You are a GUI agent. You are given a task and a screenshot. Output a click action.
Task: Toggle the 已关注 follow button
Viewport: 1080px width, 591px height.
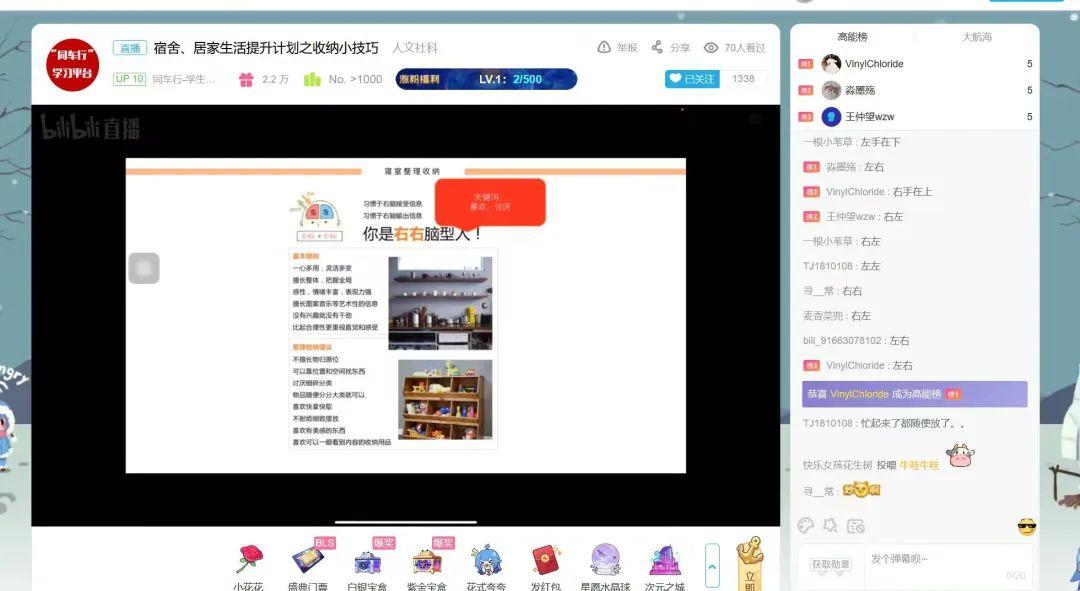click(x=692, y=79)
